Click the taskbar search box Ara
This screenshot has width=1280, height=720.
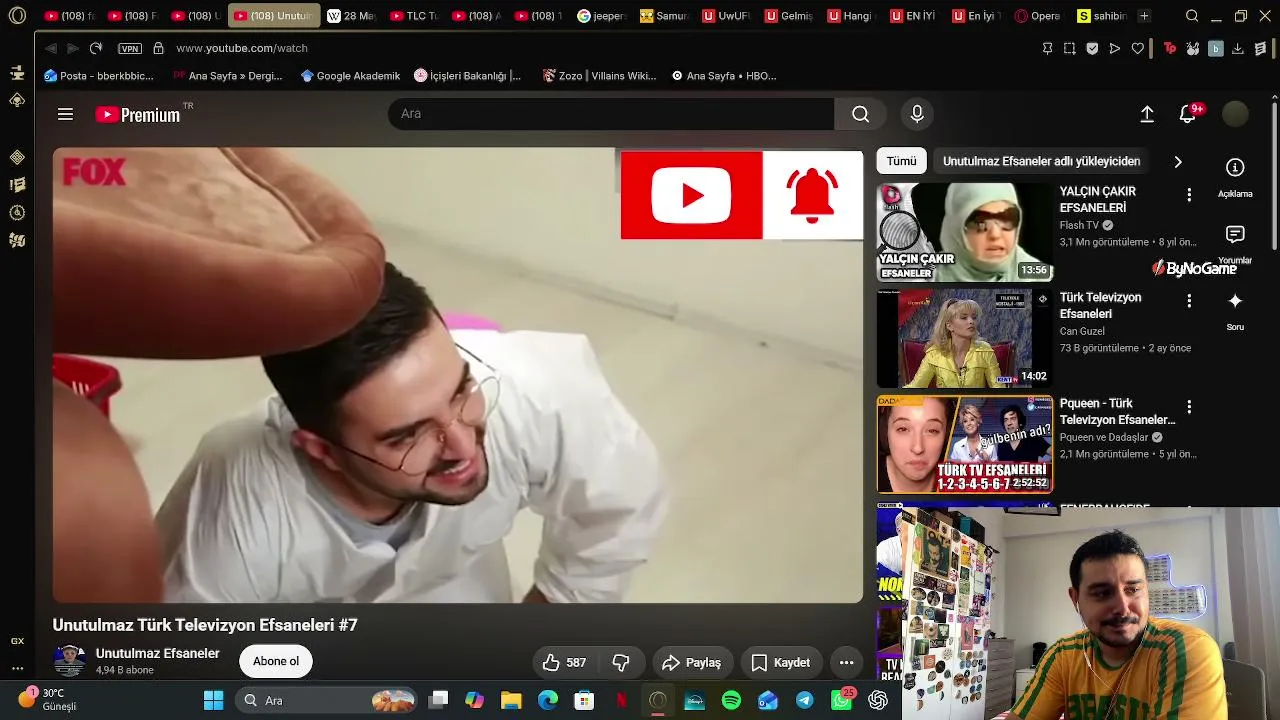tap(328, 700)
